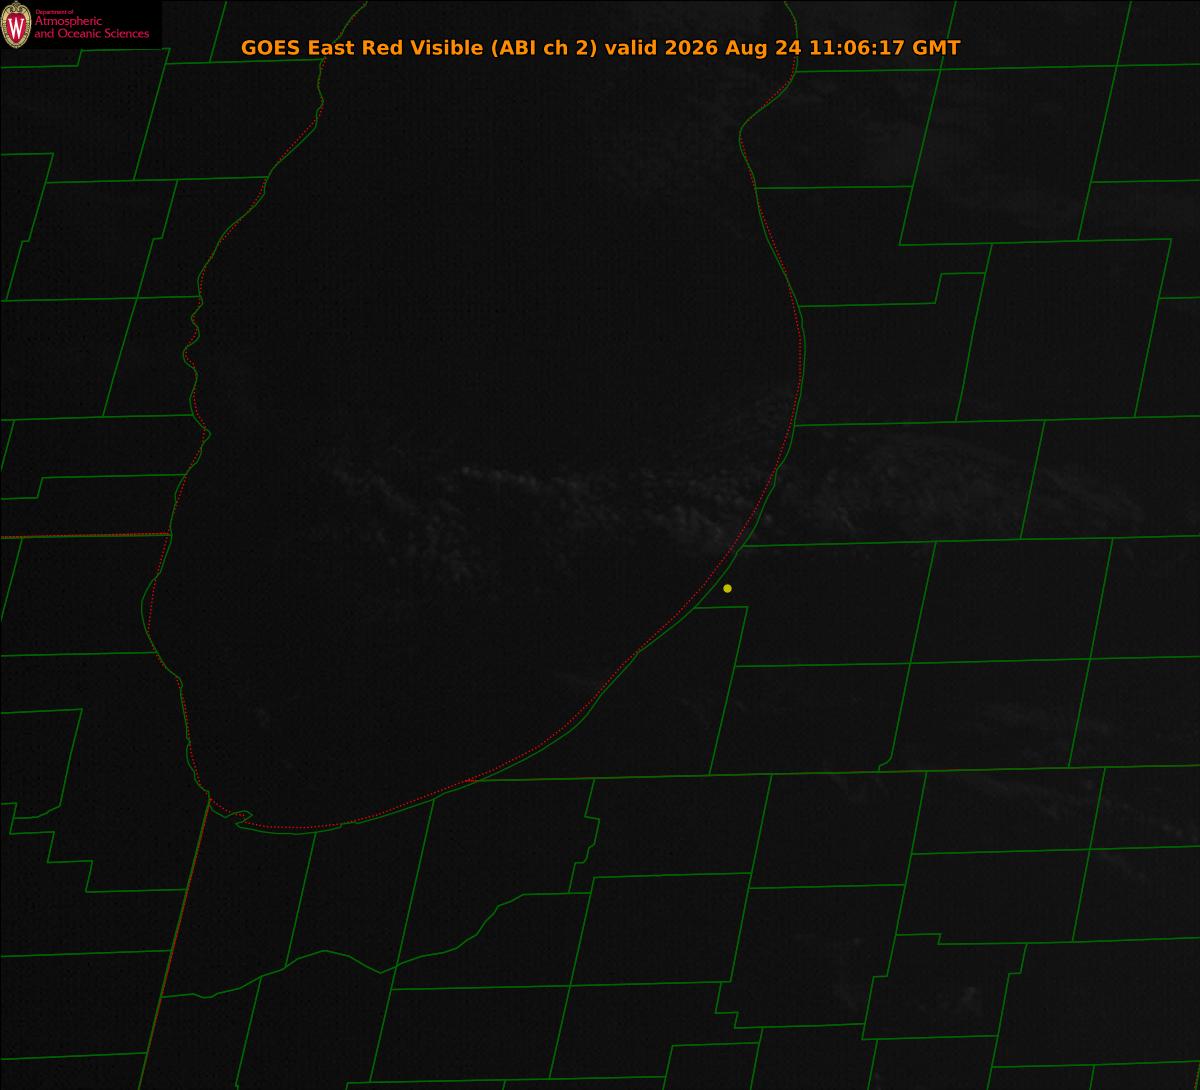Click the yellow dot location marker

727,588
